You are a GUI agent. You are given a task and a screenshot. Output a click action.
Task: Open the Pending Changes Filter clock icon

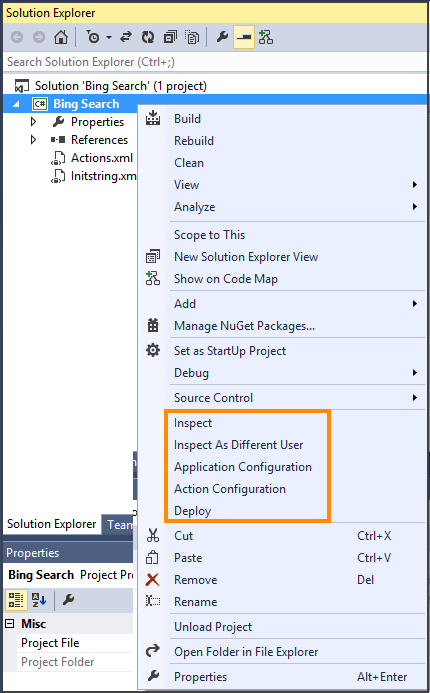click(93, 37)
